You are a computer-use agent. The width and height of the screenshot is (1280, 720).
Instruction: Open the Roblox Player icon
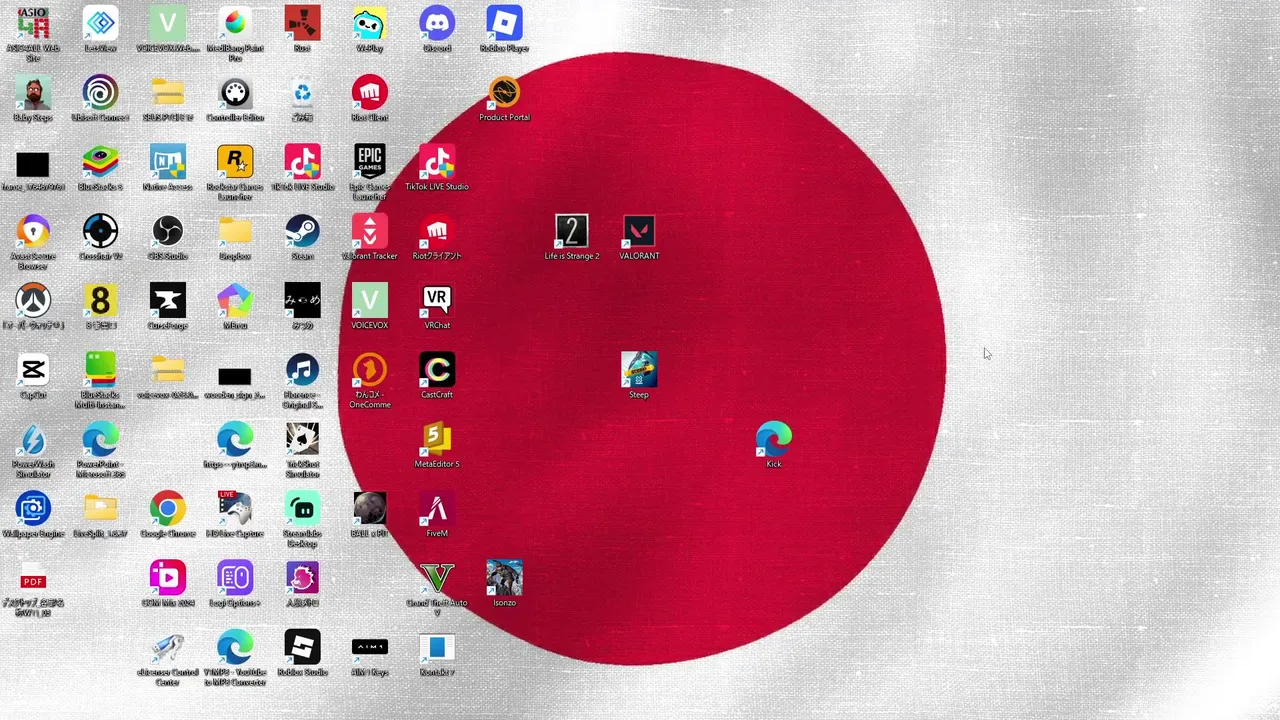point(504,23)
